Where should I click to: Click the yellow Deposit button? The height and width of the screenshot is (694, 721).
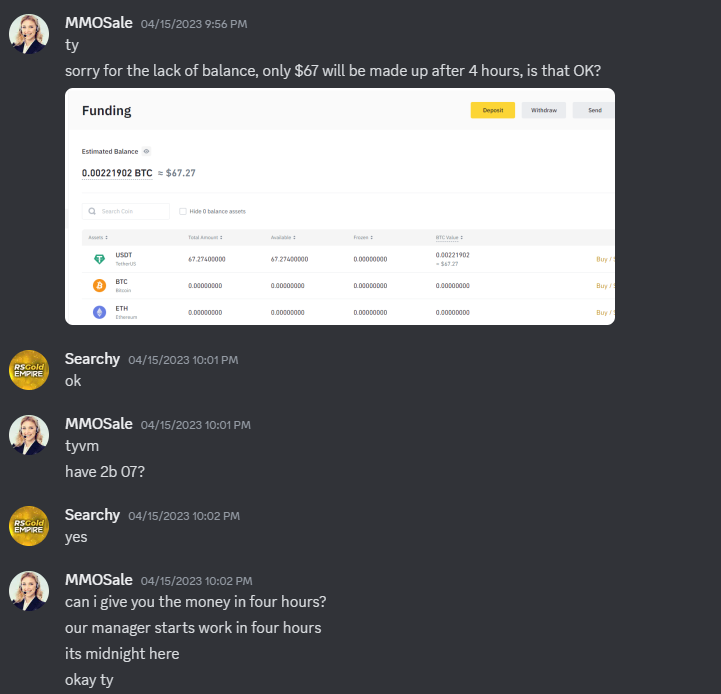point(492,110)
